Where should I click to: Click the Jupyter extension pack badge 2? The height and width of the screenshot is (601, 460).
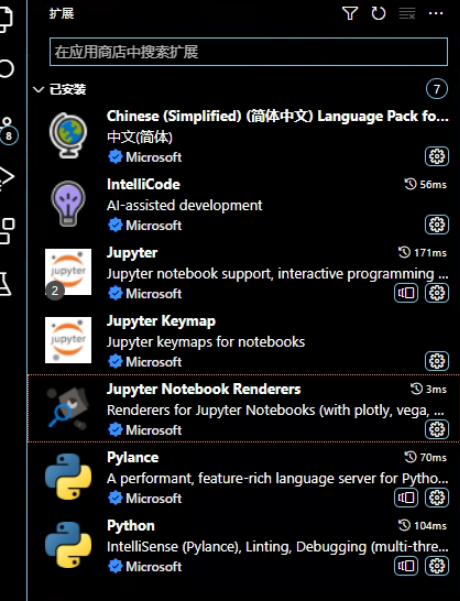55,290
